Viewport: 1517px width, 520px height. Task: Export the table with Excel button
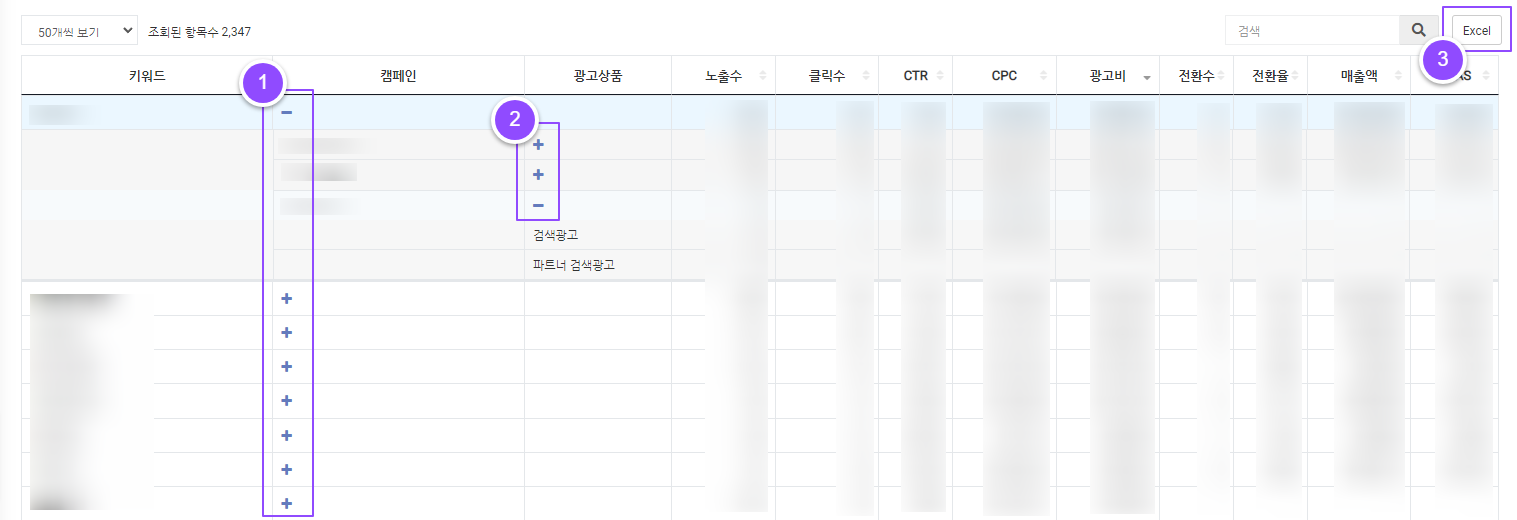(x=1476, y=31)
